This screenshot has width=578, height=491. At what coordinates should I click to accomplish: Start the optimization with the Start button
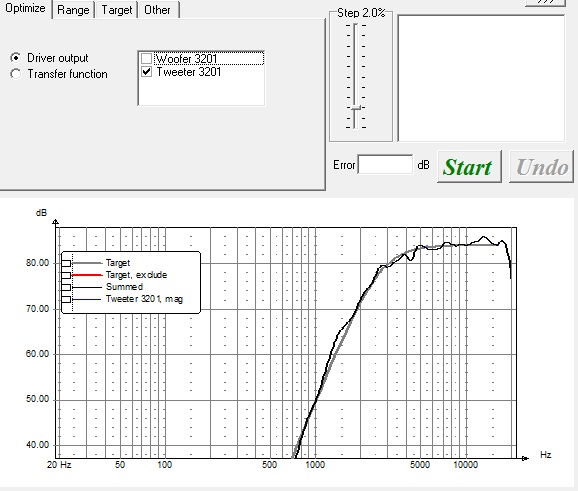[x=469, y=167]
